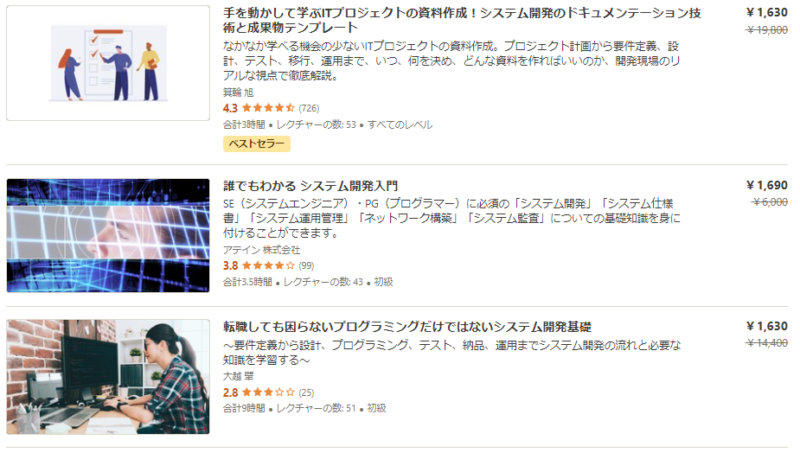Click the description starting with SE（システムエンジニア）
This screenshot has width=800, height=453.
pos(452,218)
